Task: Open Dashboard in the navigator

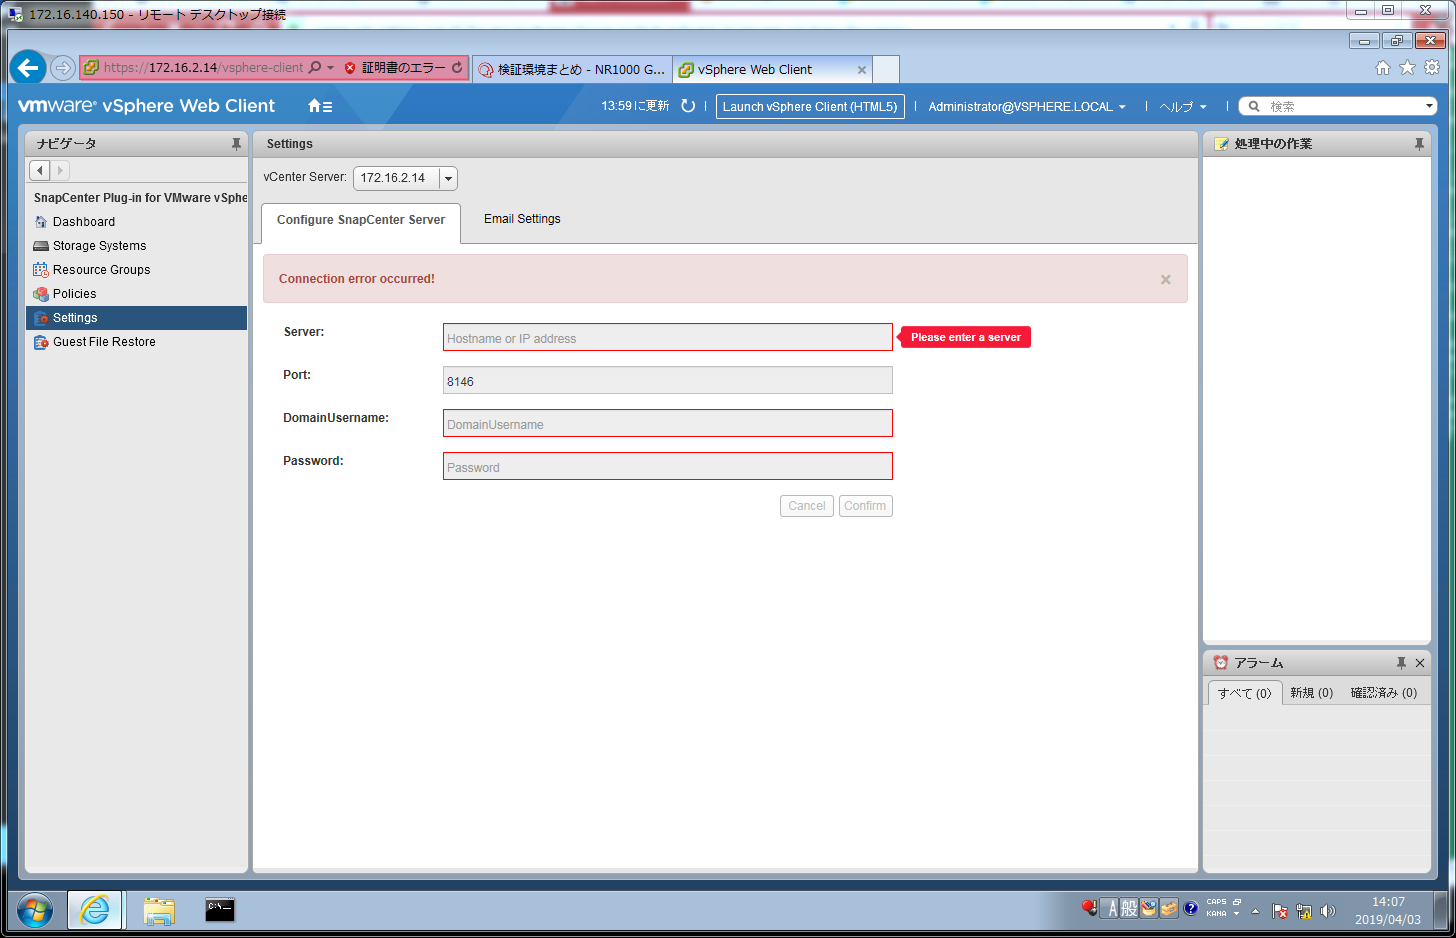Action: pos(84,222)
